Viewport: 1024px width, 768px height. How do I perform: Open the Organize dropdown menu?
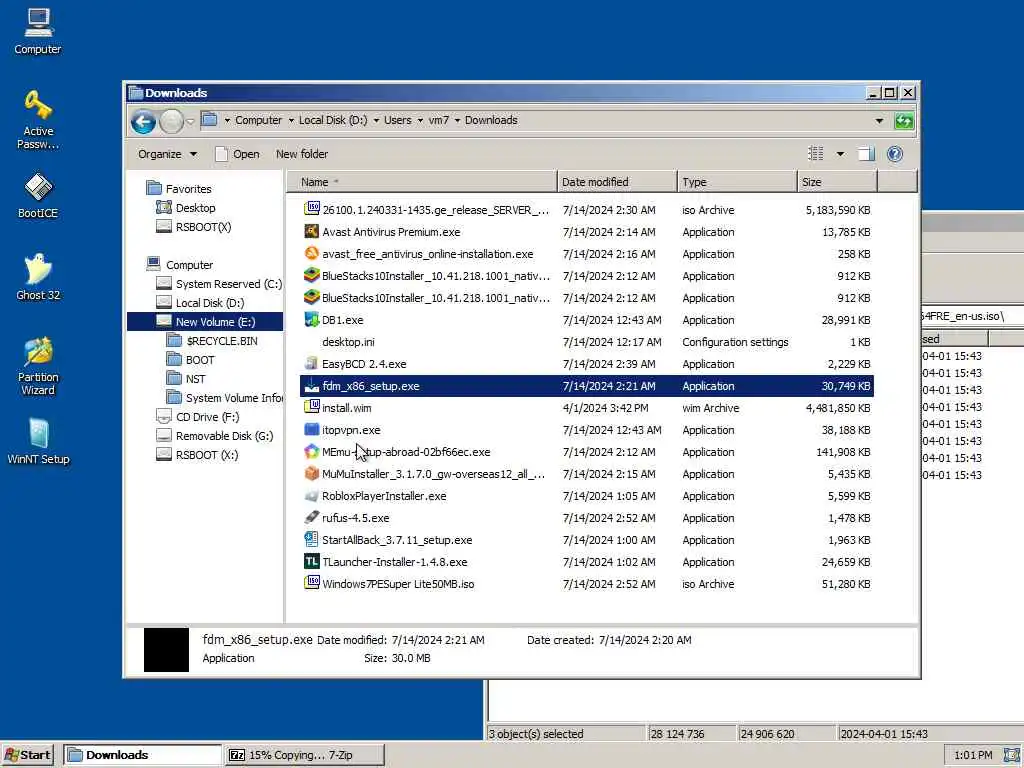pos(167,154)
